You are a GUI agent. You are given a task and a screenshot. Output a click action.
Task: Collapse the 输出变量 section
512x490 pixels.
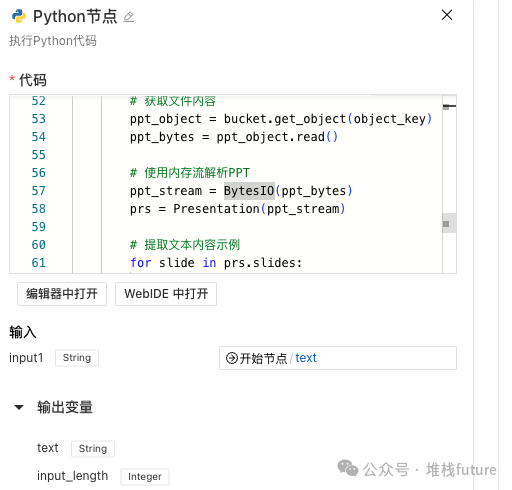(19, 407)
